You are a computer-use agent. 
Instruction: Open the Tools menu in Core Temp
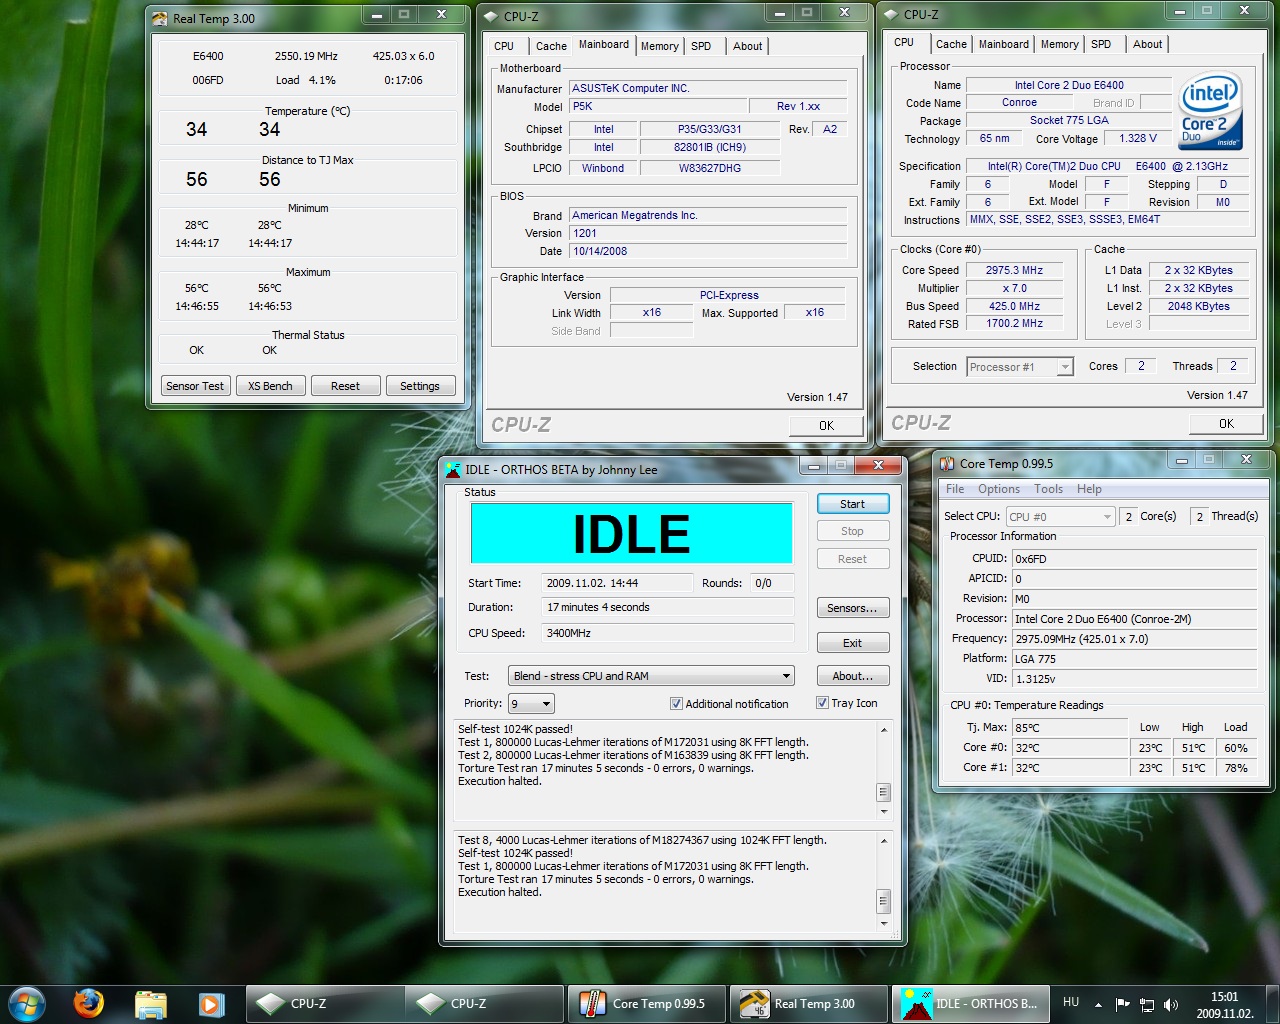tap(1048, 489)
